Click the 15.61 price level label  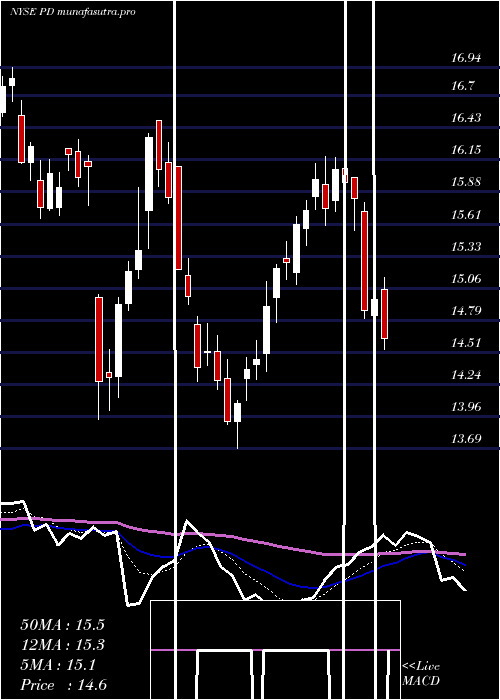(467, 215)
